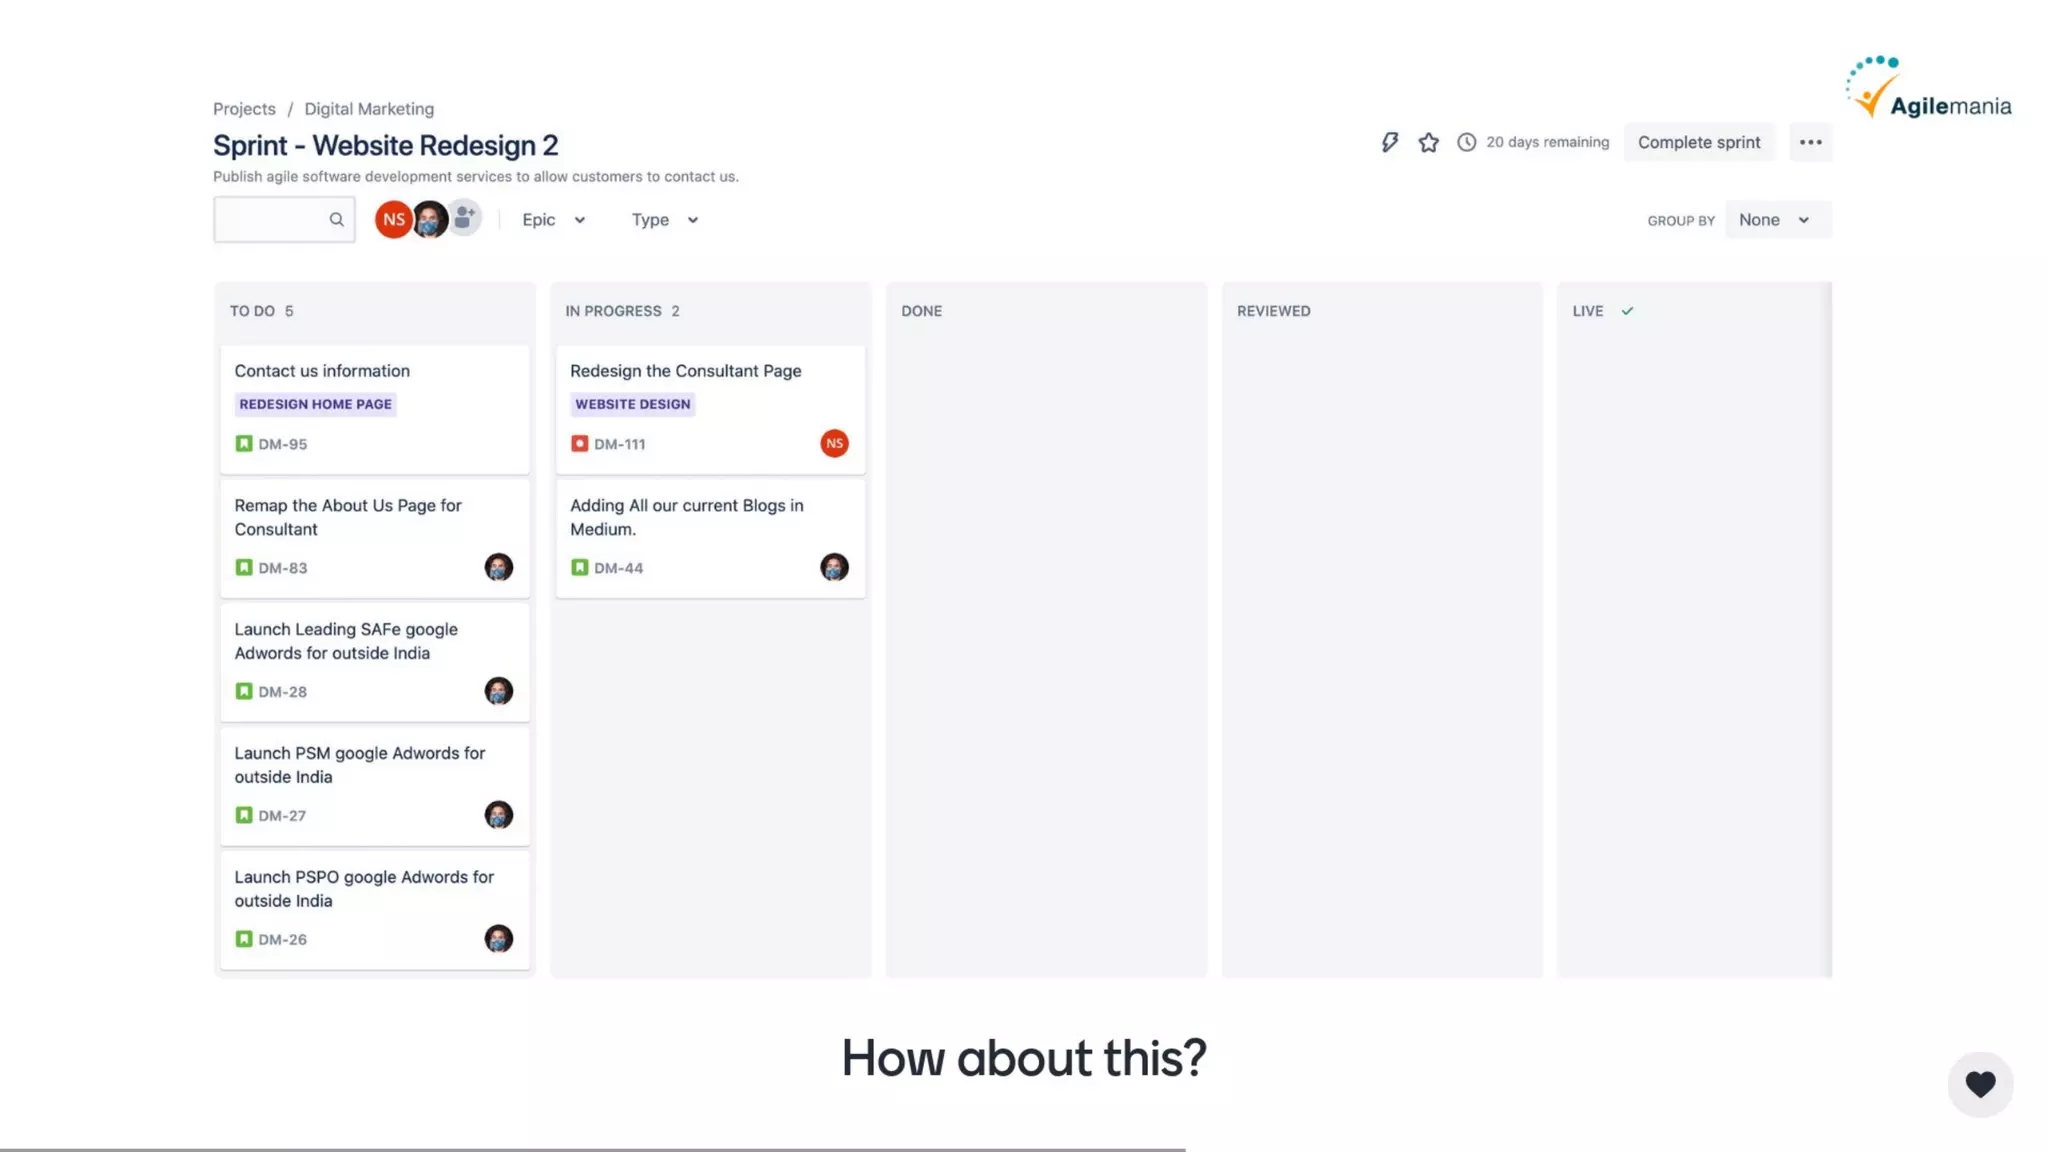This screenshot has width=2048, height=1152.
Task: Click the add people icon
Action: 464,217
